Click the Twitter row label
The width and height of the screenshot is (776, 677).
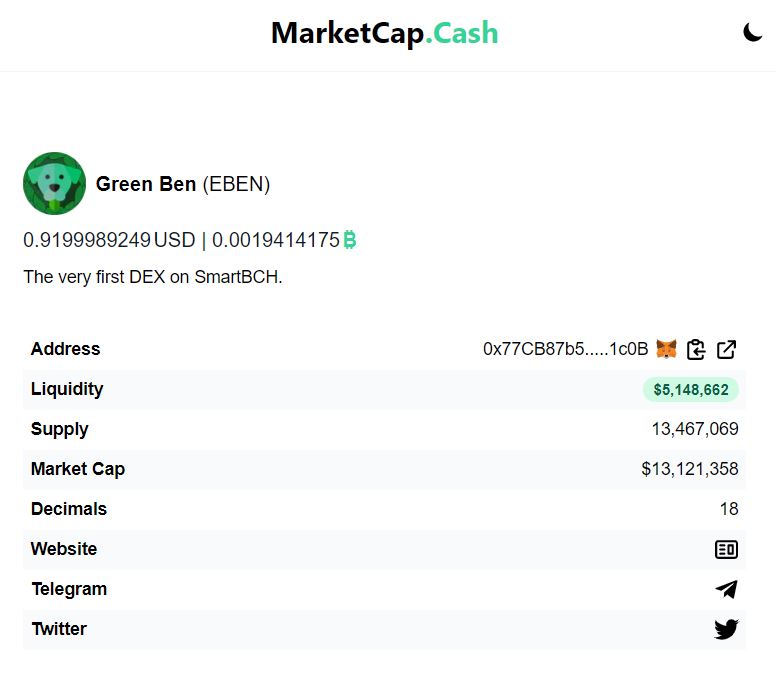pos(59,629)
